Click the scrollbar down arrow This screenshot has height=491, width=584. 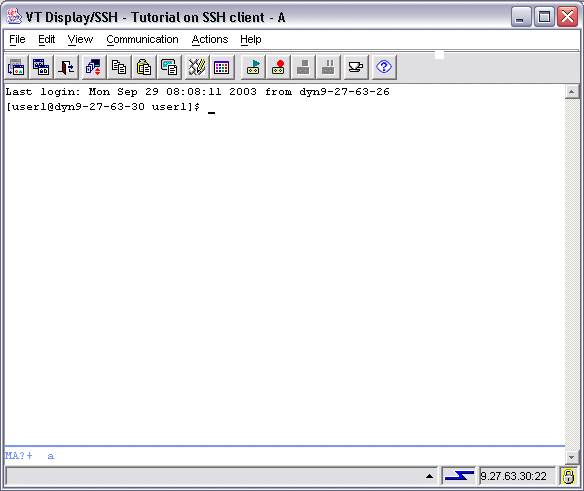point(572,456)
